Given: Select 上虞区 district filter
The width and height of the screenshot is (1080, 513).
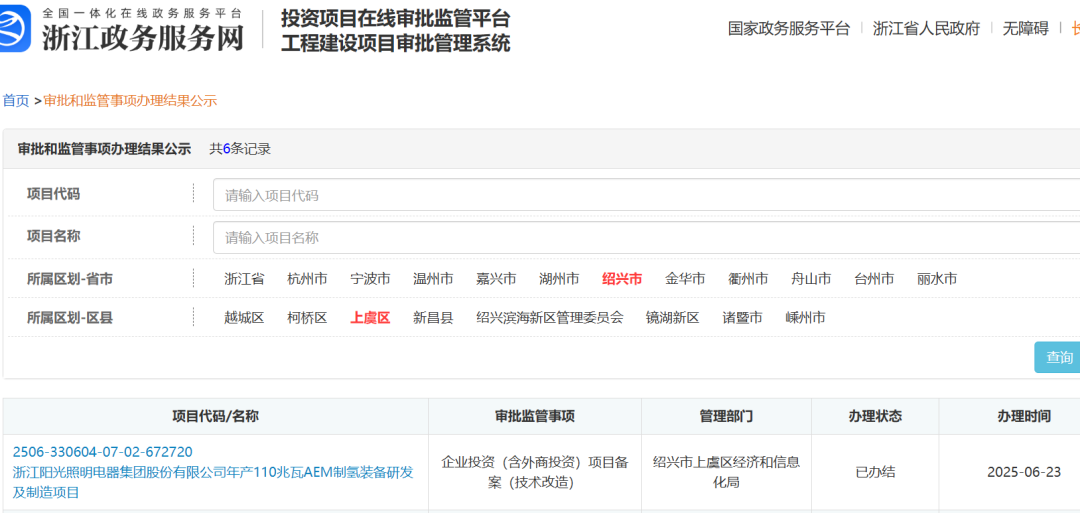Looking at the screenshot, I should (x=370, y=318).
